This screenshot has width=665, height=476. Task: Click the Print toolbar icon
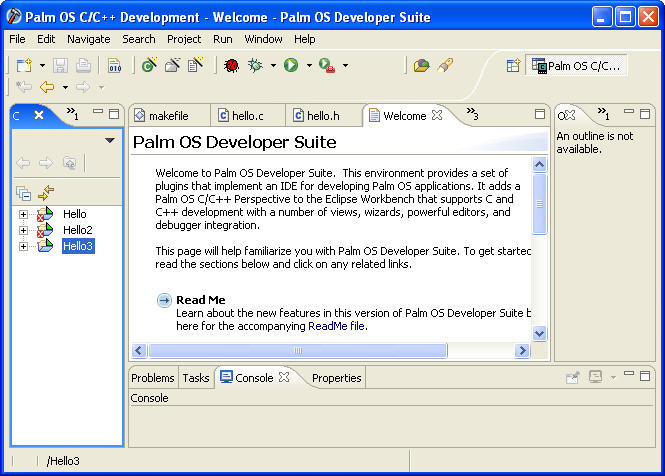[x=83, y=65]
